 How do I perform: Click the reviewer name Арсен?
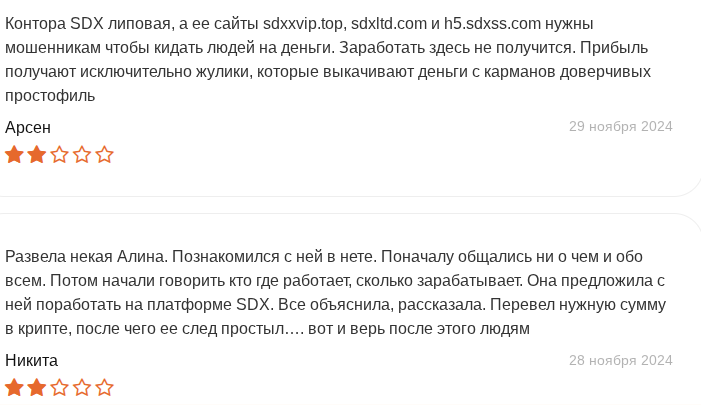(x=28, y=127)
